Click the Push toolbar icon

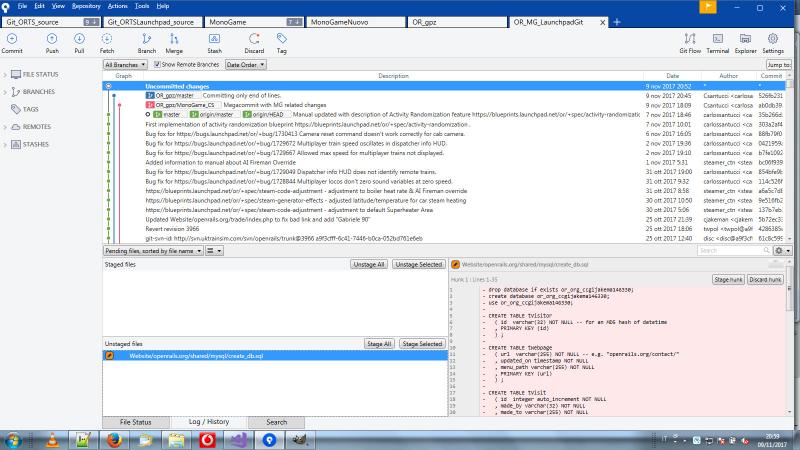coord(52,43)
